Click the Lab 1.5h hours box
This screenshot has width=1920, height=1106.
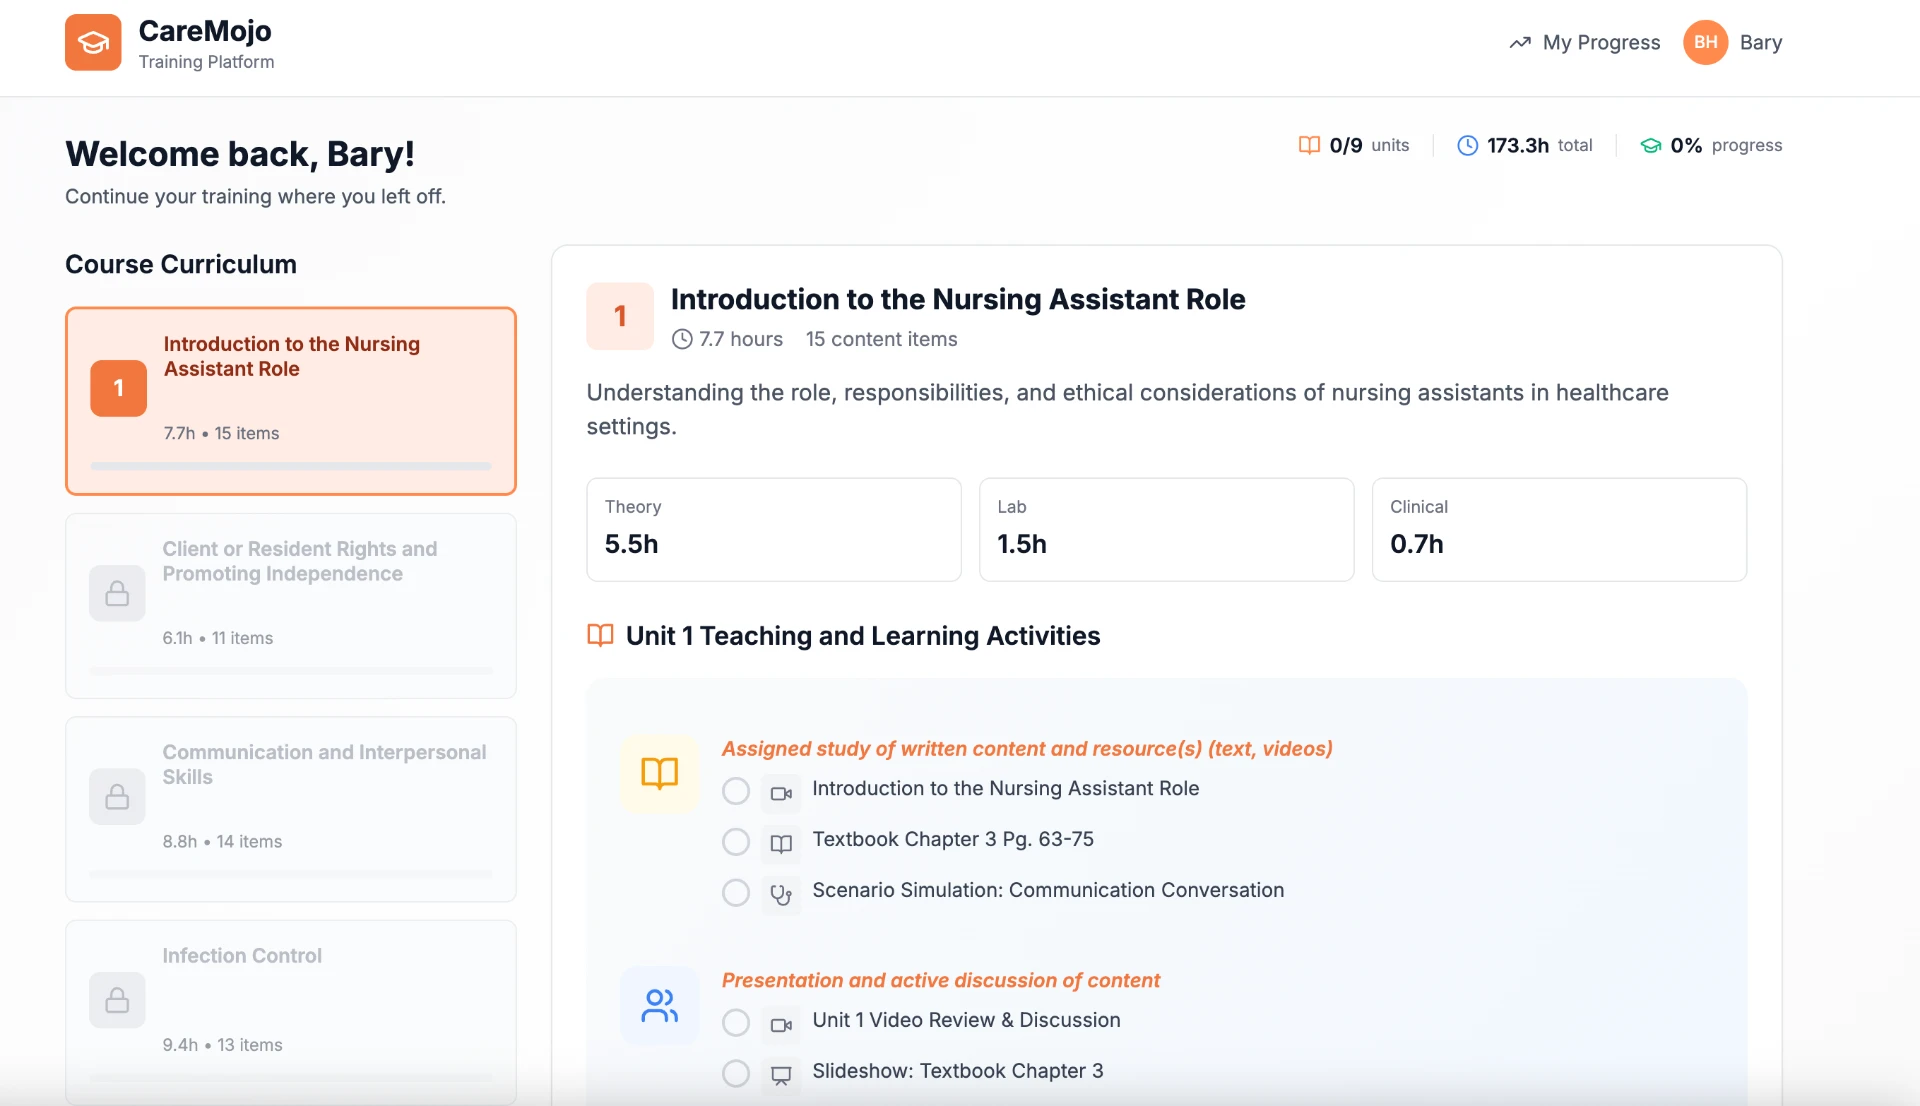pyautogui.click(x=1166, y=529)
